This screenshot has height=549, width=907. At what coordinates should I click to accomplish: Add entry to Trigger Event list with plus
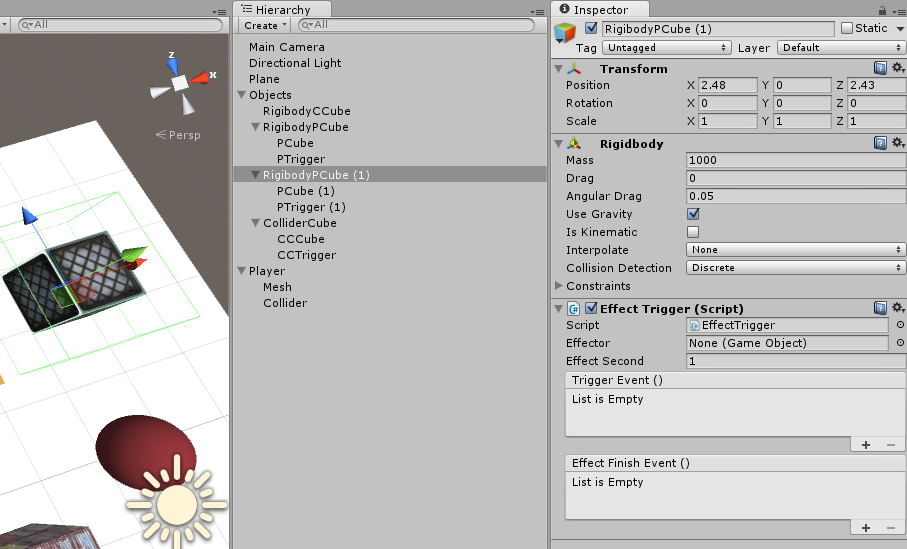click(866, 445)
